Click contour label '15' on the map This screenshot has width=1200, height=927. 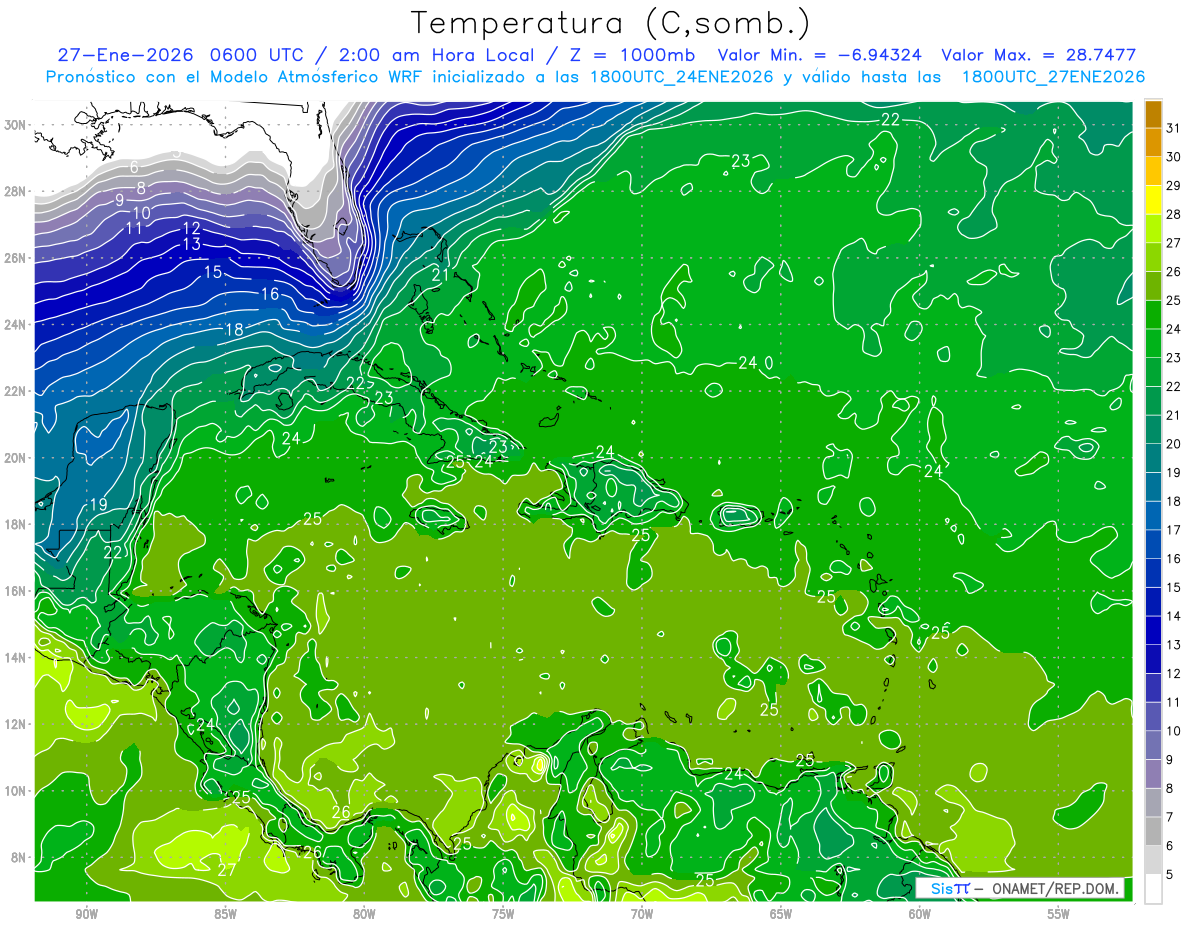[213, 272]
